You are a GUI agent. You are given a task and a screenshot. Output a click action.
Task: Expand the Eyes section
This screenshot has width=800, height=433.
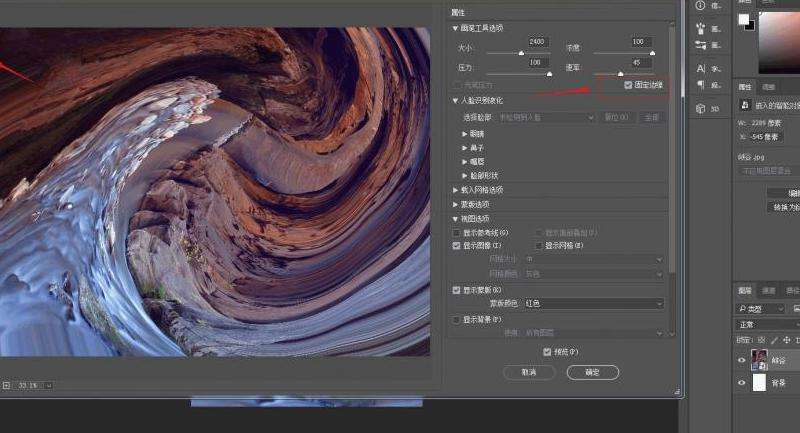click(464, 134)
